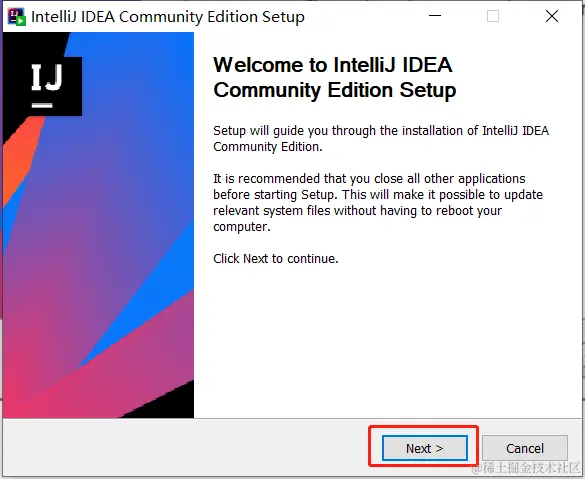
Task: Click the 'Click Next to continue.' line
Action: click(x=276, y=259)
